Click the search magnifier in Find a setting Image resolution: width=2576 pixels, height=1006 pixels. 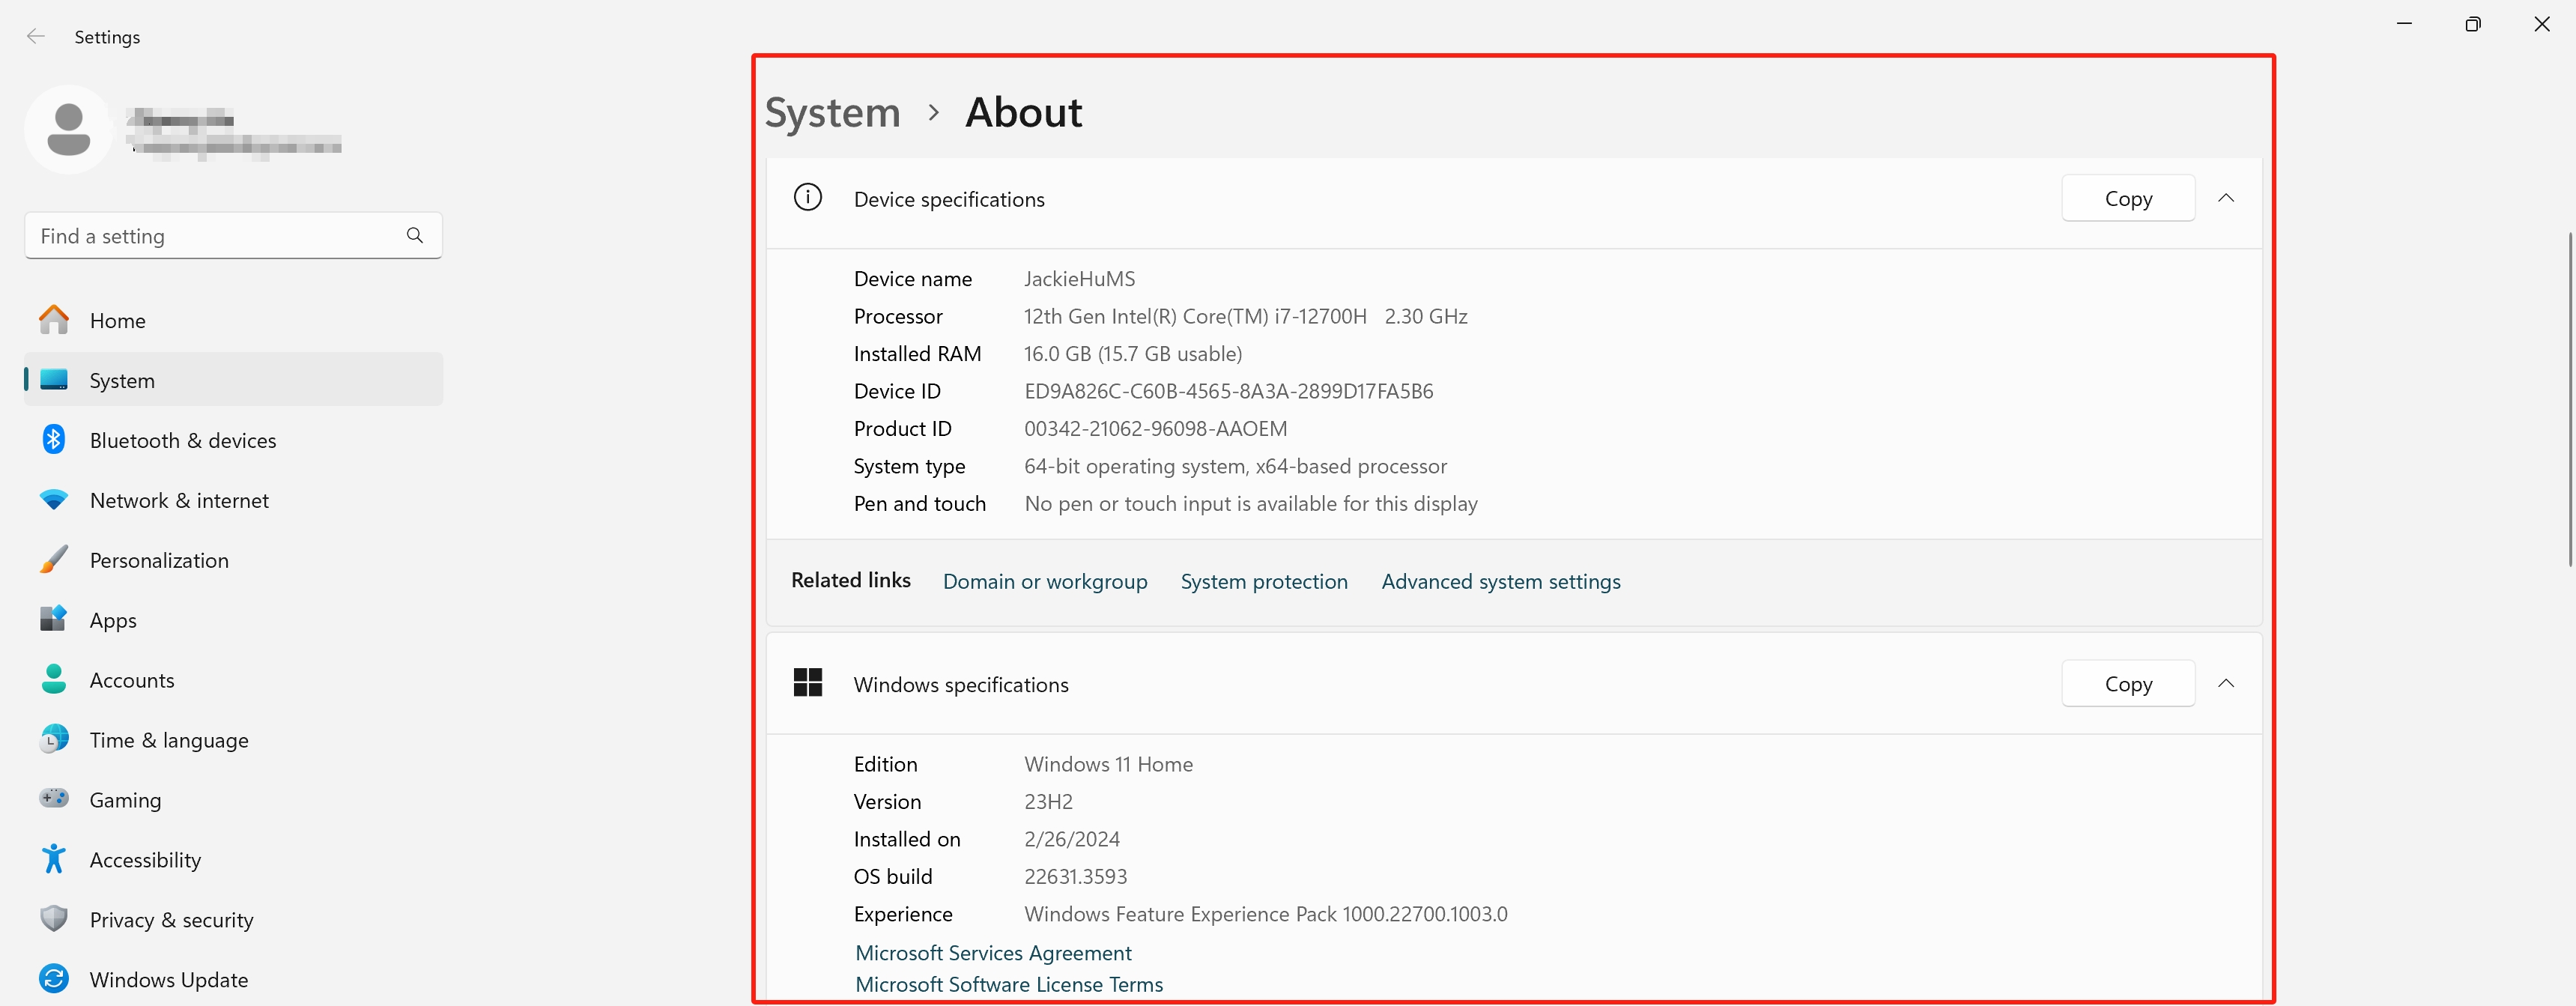(x=415, y=236)
